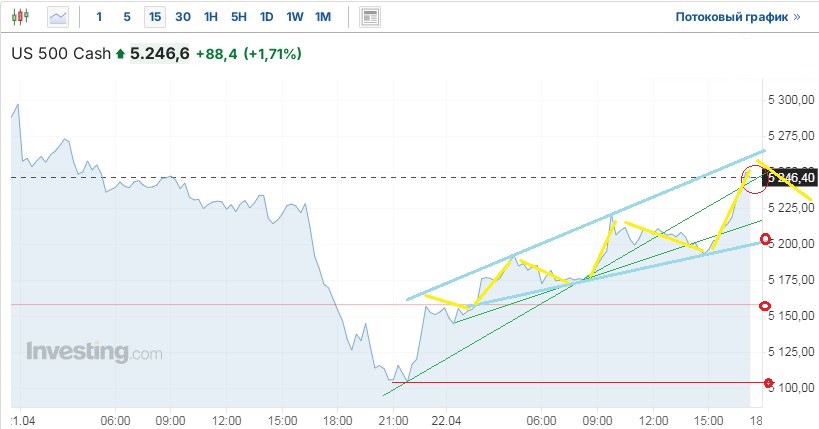This screenshot has height=429, width=819.
Task: Click the 5 246,40 current price label
Action: click(x=790, y=178)
